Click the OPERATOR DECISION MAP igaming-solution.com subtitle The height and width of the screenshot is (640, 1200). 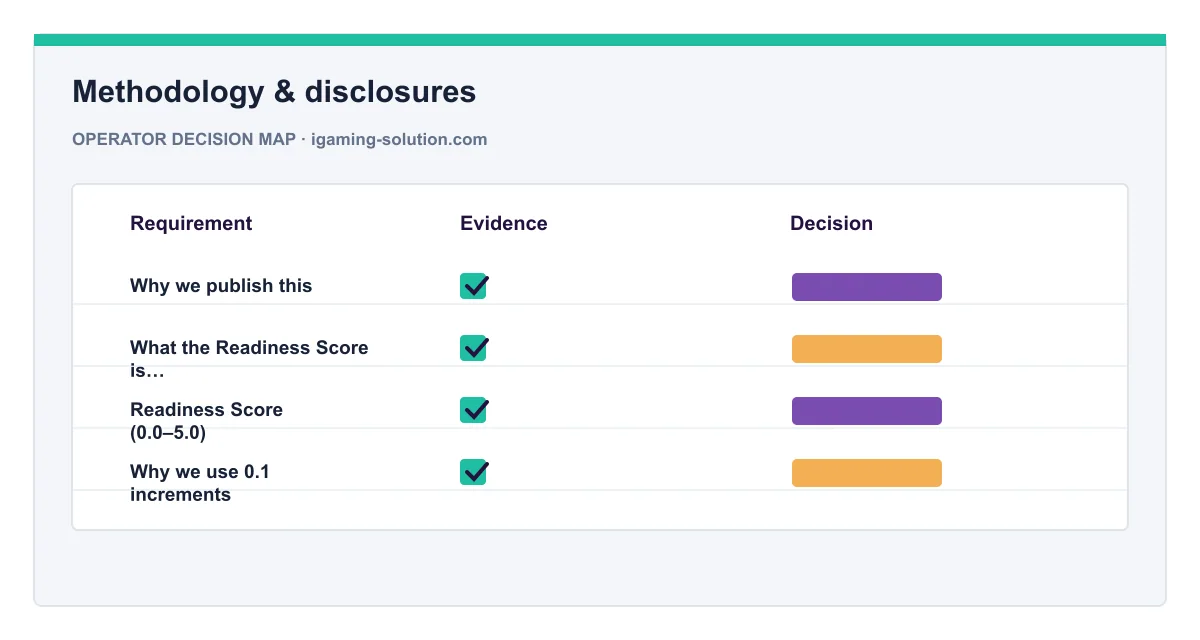[x=280, y=139]
